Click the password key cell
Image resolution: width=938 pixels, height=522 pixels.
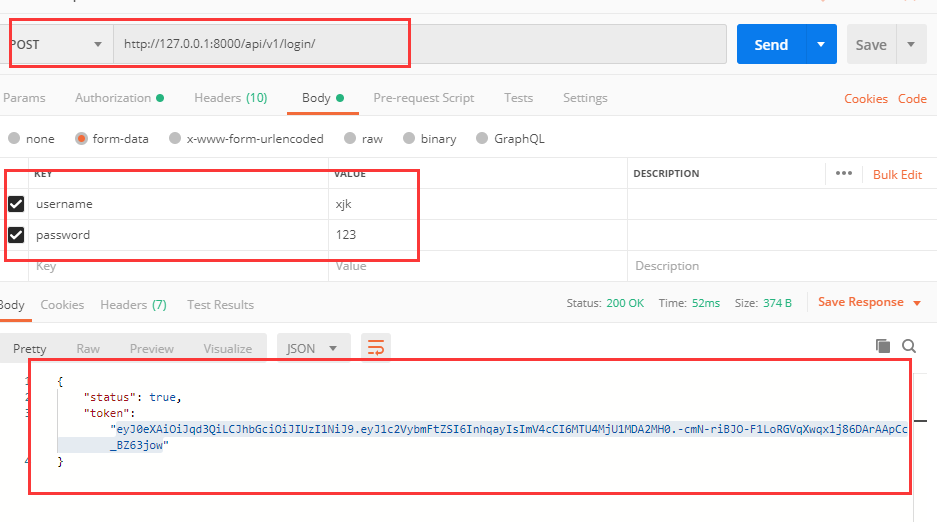pos(178,235)
